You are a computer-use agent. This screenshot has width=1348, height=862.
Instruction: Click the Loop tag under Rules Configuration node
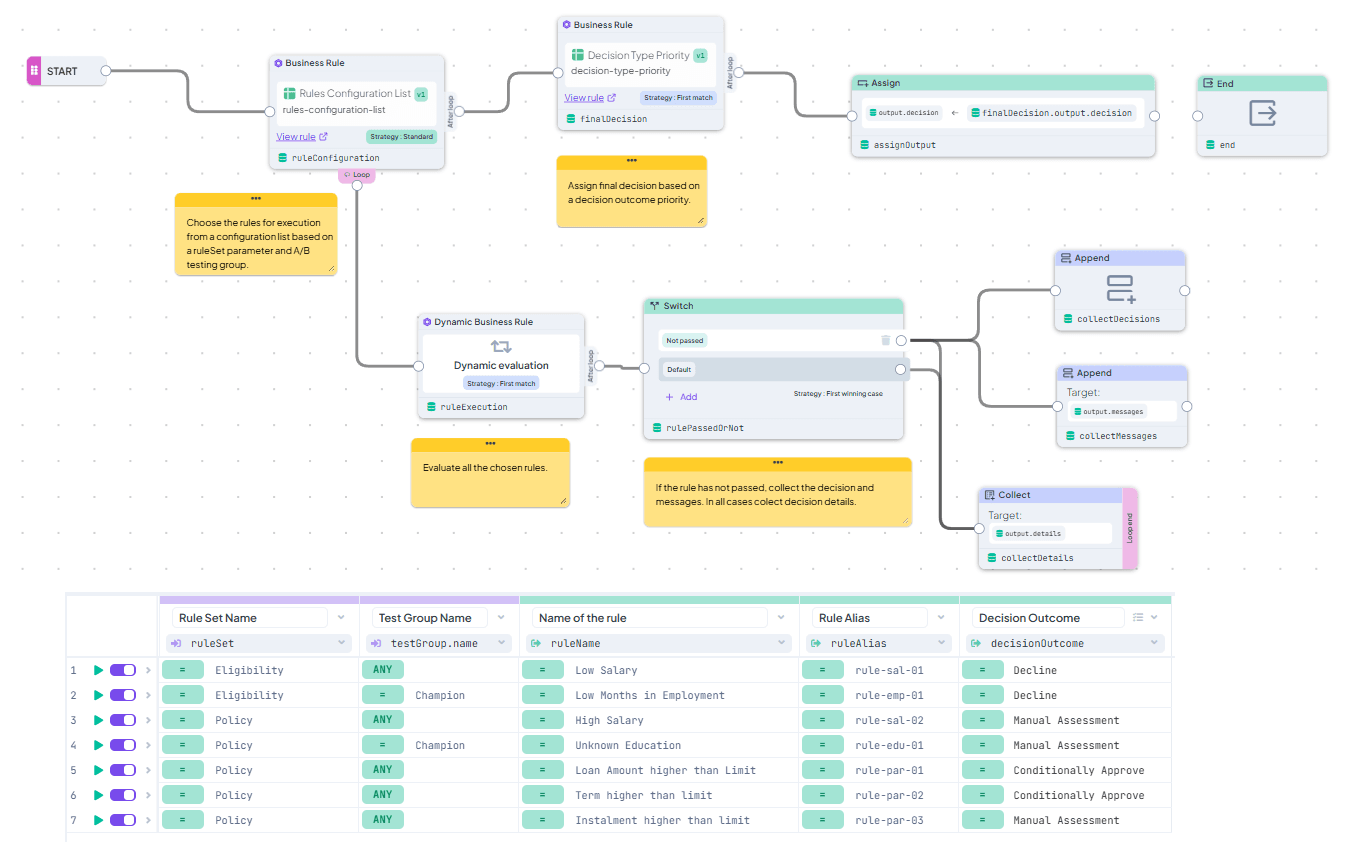356,175
